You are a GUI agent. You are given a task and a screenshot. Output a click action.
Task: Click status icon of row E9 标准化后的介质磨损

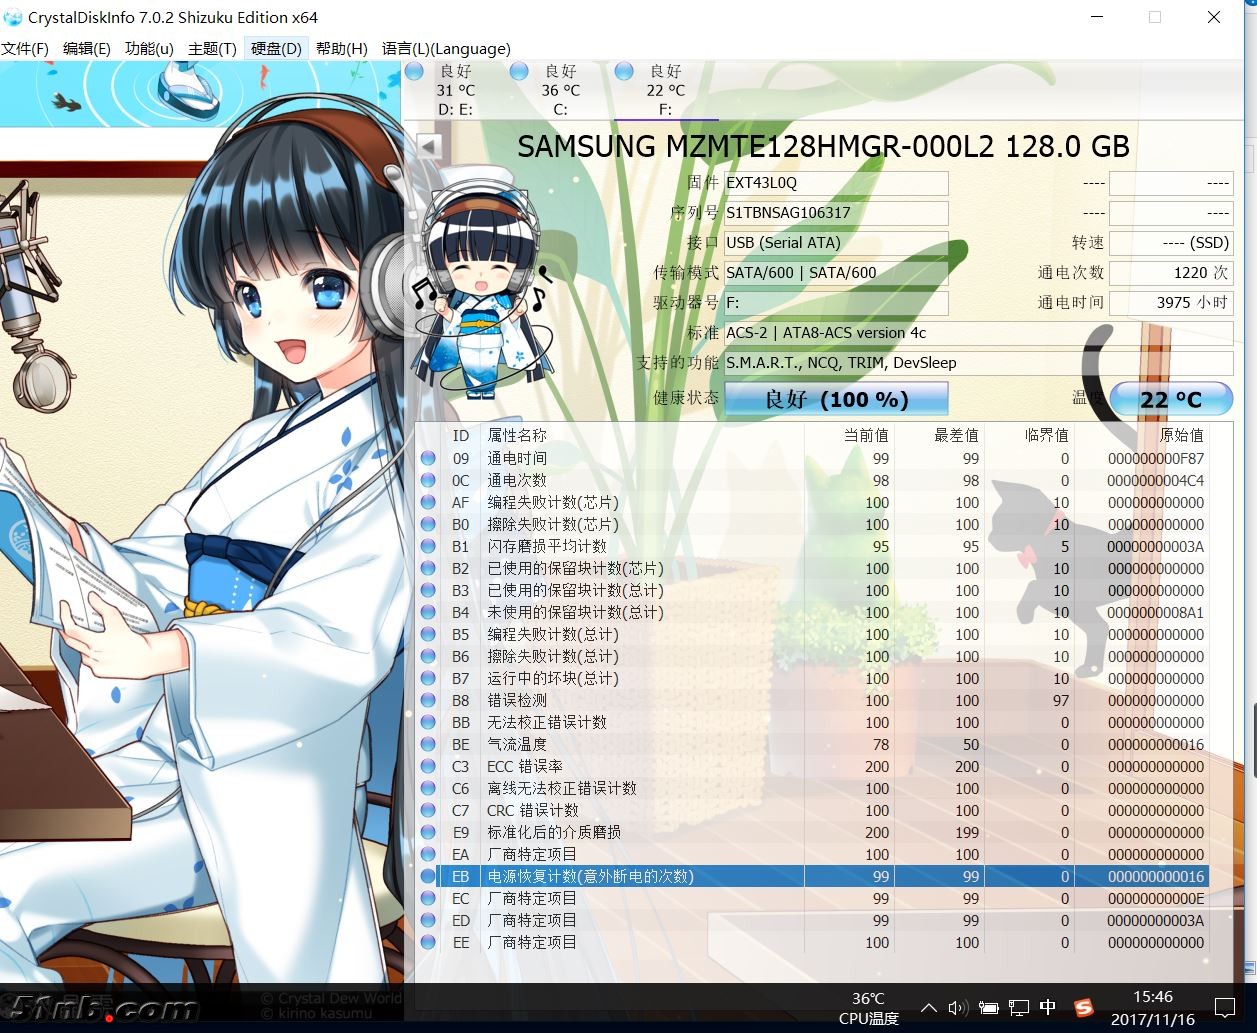[429, 832]
